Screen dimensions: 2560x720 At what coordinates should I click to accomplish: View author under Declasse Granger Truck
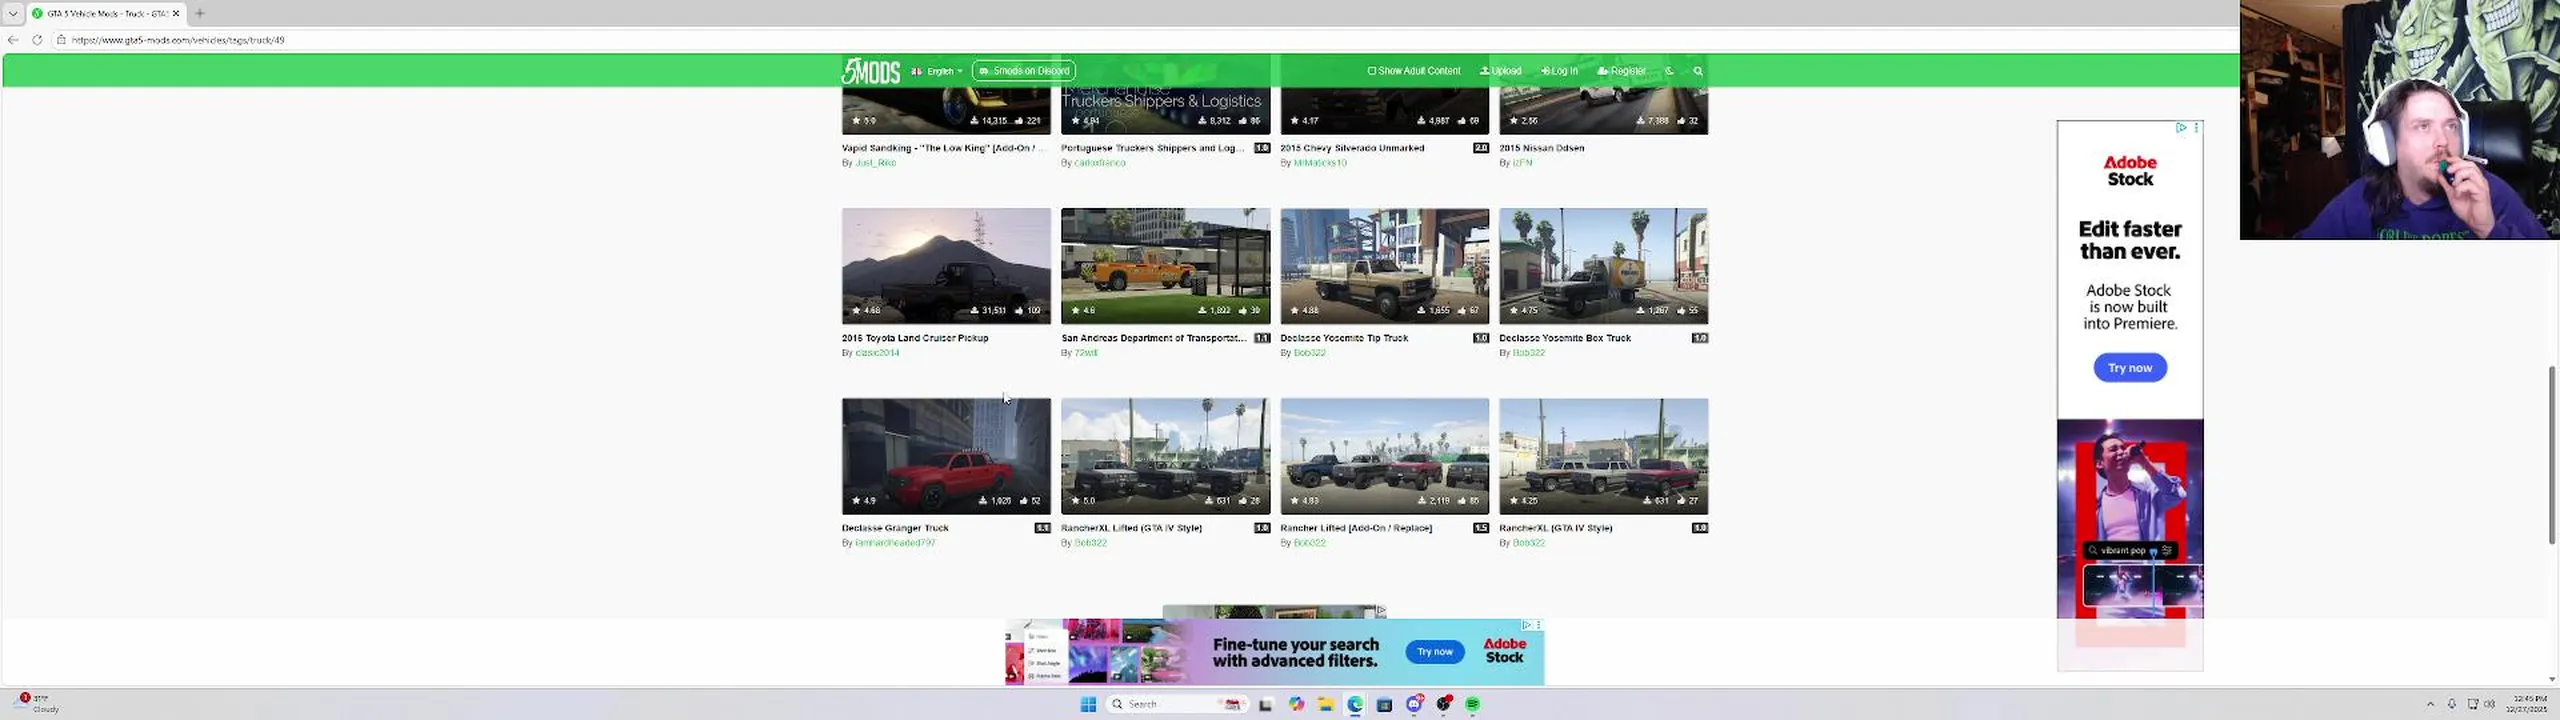(895, 543)
